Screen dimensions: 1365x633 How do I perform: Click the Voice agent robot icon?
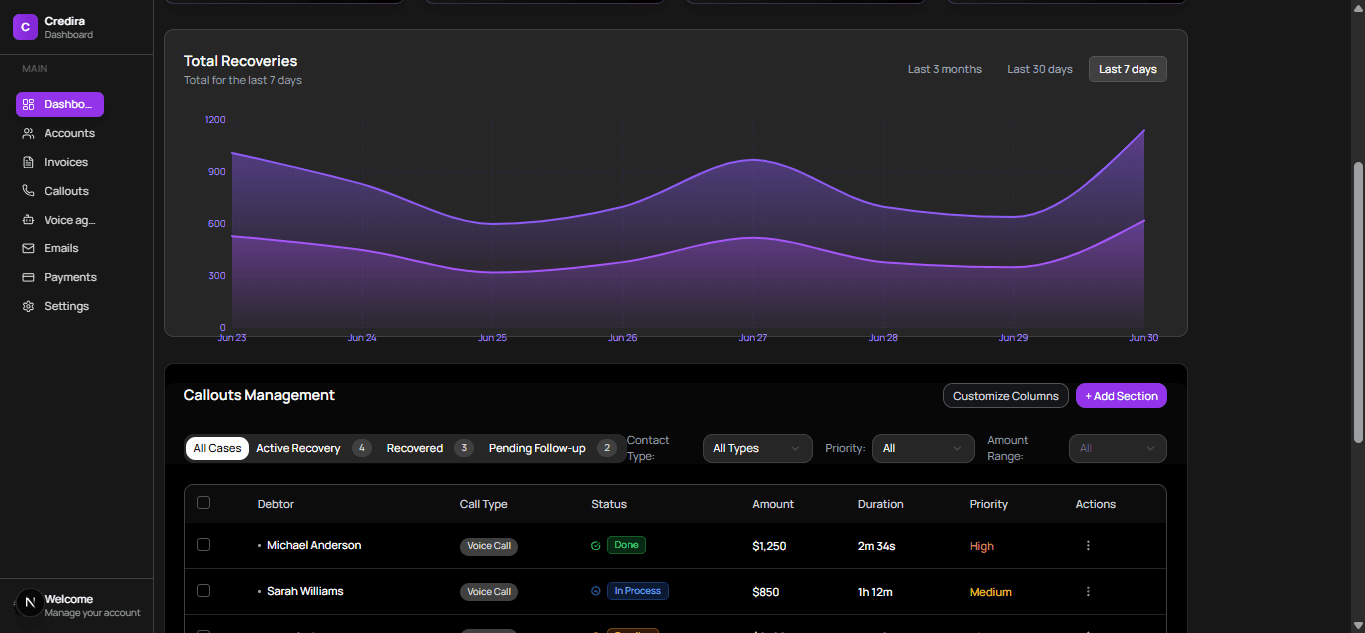[x=28, y=220]
